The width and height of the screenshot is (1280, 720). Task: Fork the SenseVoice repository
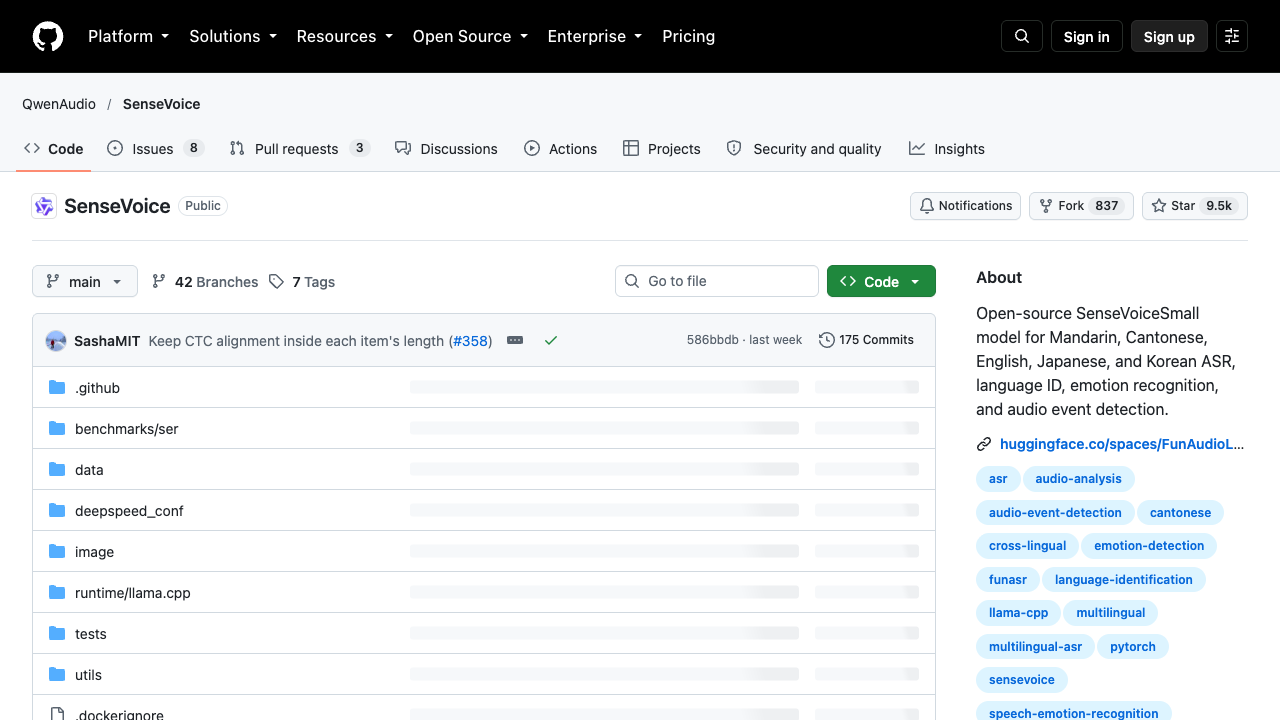coord(1081,206)
